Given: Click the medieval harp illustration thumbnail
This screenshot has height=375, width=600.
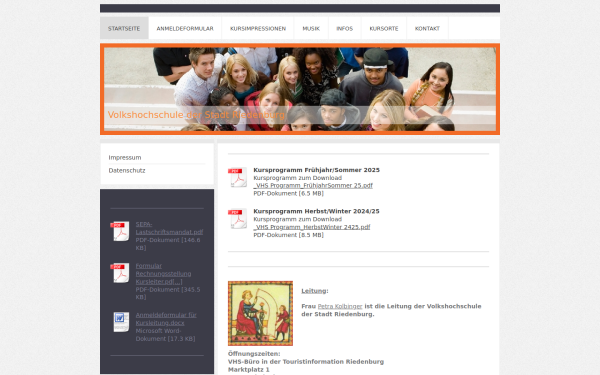Looking at the screenshot, I should (260, 313).
